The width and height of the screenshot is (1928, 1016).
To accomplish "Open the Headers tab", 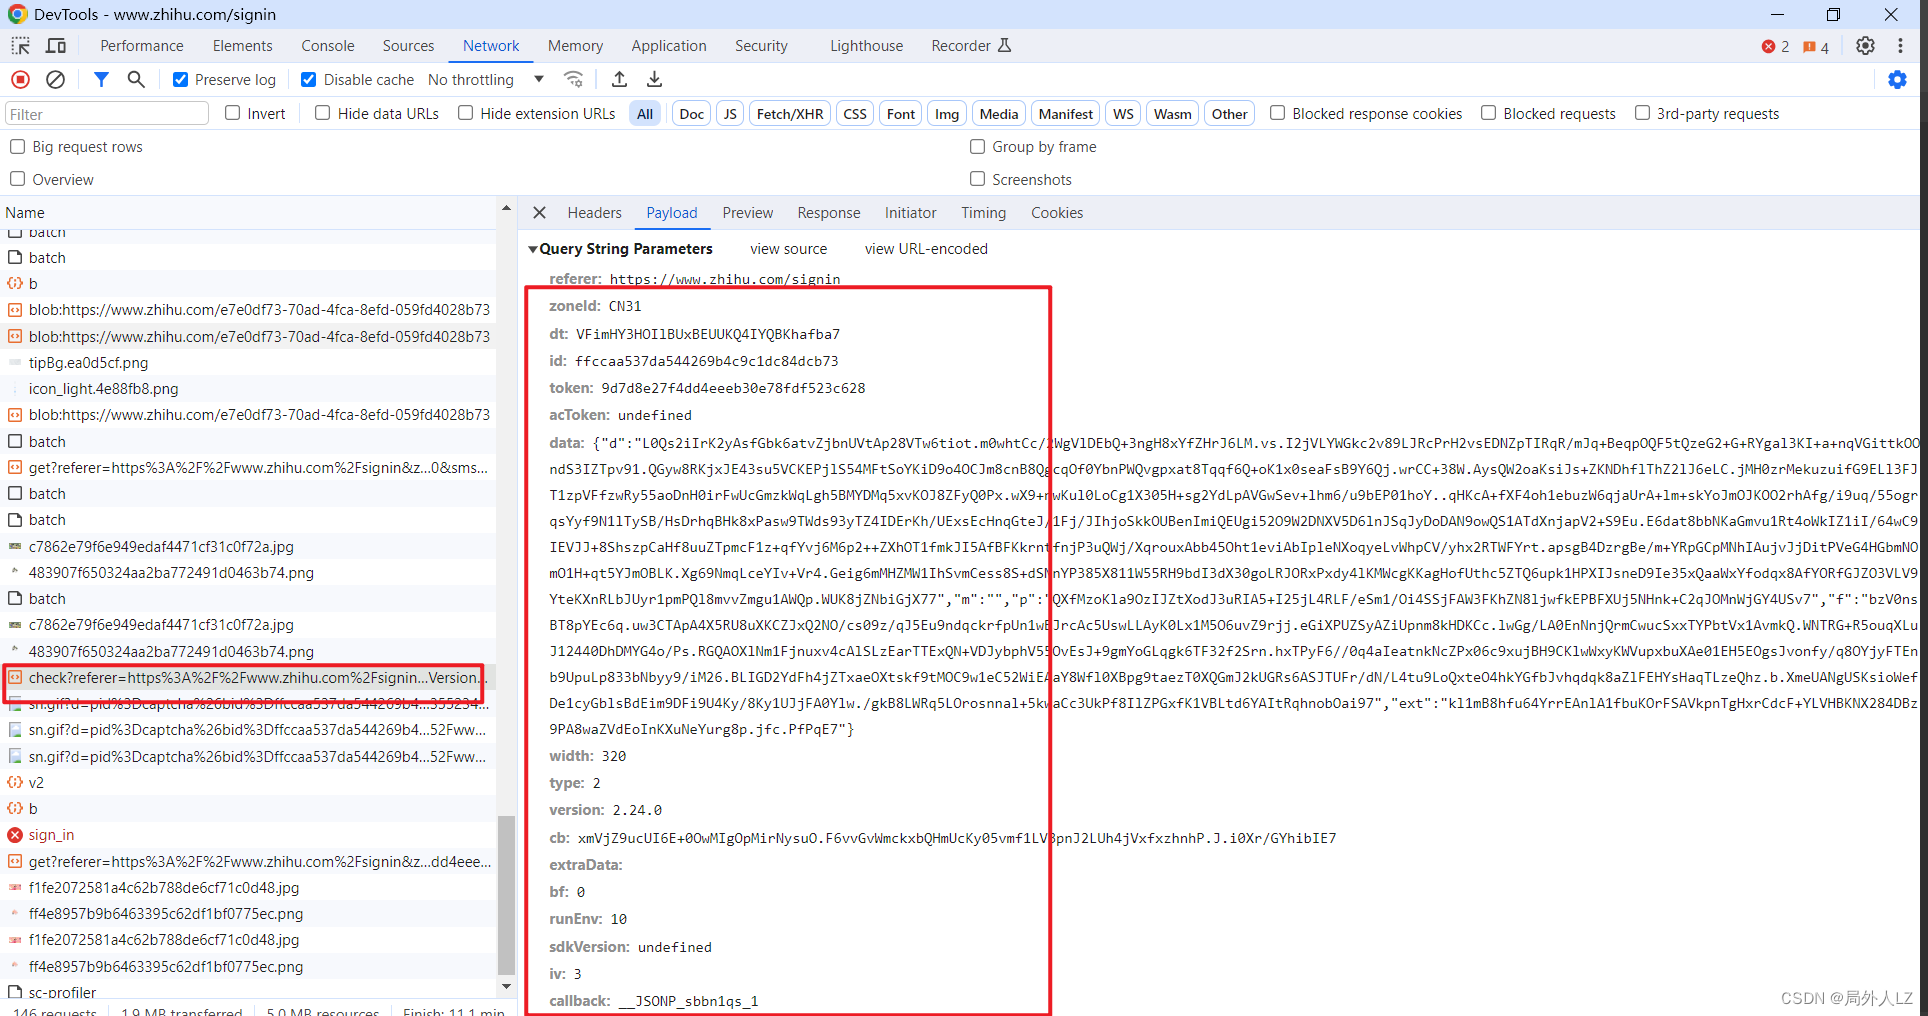I will tap(594, 213).
